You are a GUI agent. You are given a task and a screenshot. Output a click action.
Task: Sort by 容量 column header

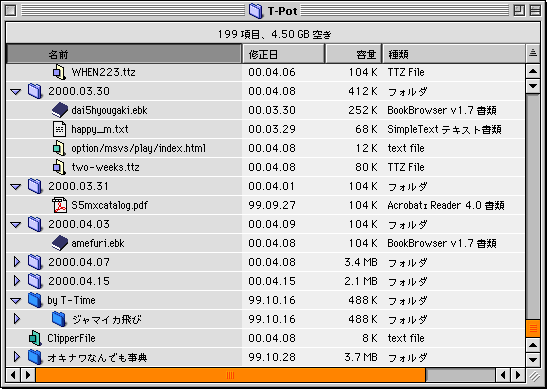tap(353, 54)
